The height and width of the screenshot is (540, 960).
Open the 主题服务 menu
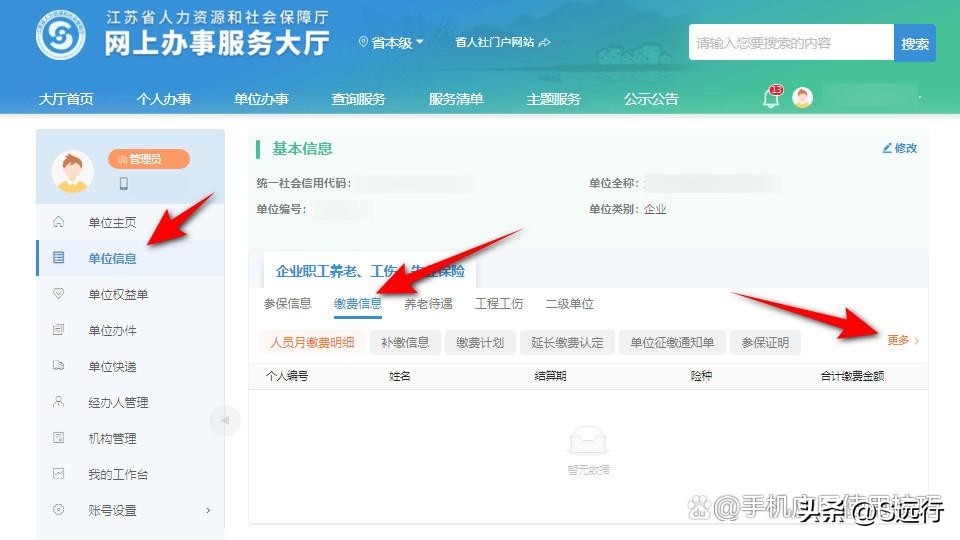pyautogui.click(x=553, y=99)
